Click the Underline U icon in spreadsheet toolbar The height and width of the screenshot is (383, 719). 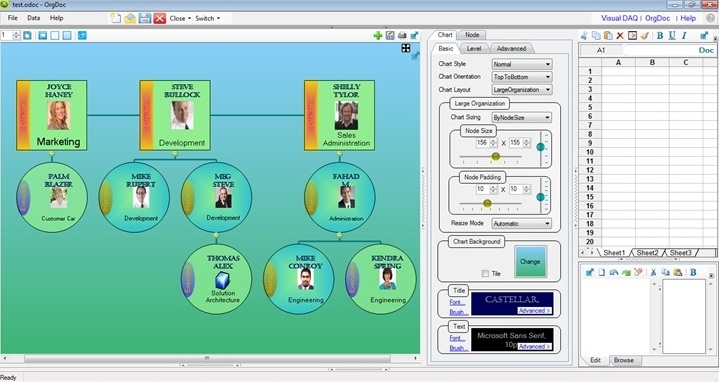(672, 35)
